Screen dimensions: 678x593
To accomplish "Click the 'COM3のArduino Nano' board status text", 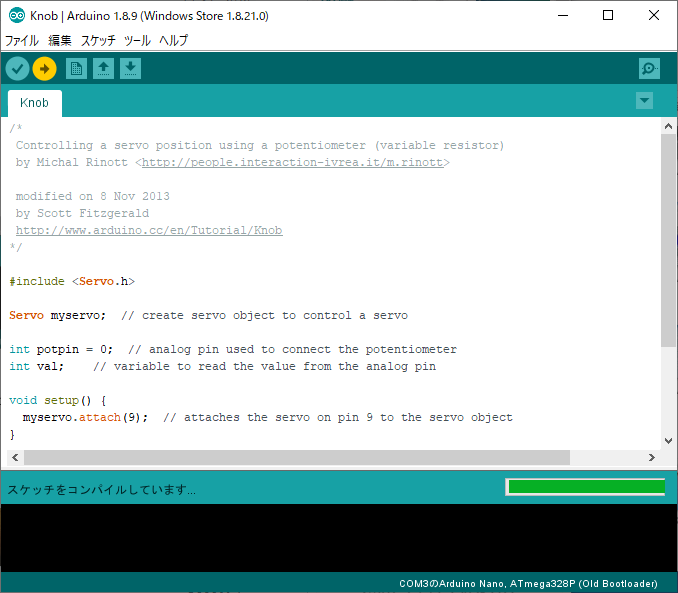I will [x=528, y=583].
